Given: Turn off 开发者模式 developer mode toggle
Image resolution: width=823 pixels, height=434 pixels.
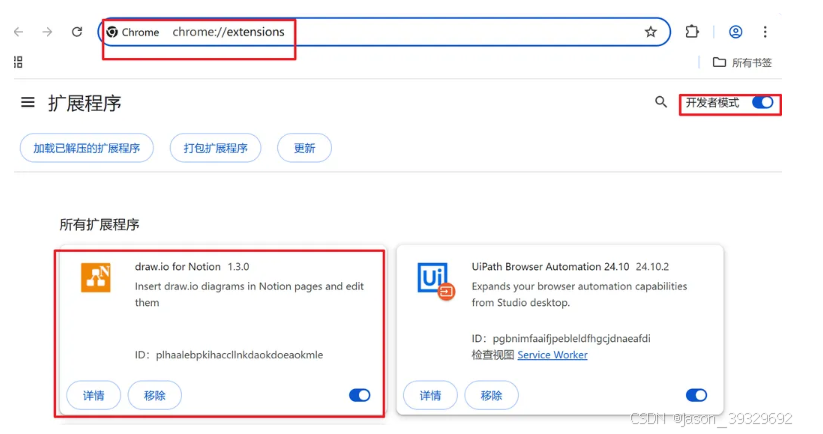Looking at the screenshot, I should tap(763, 102).
